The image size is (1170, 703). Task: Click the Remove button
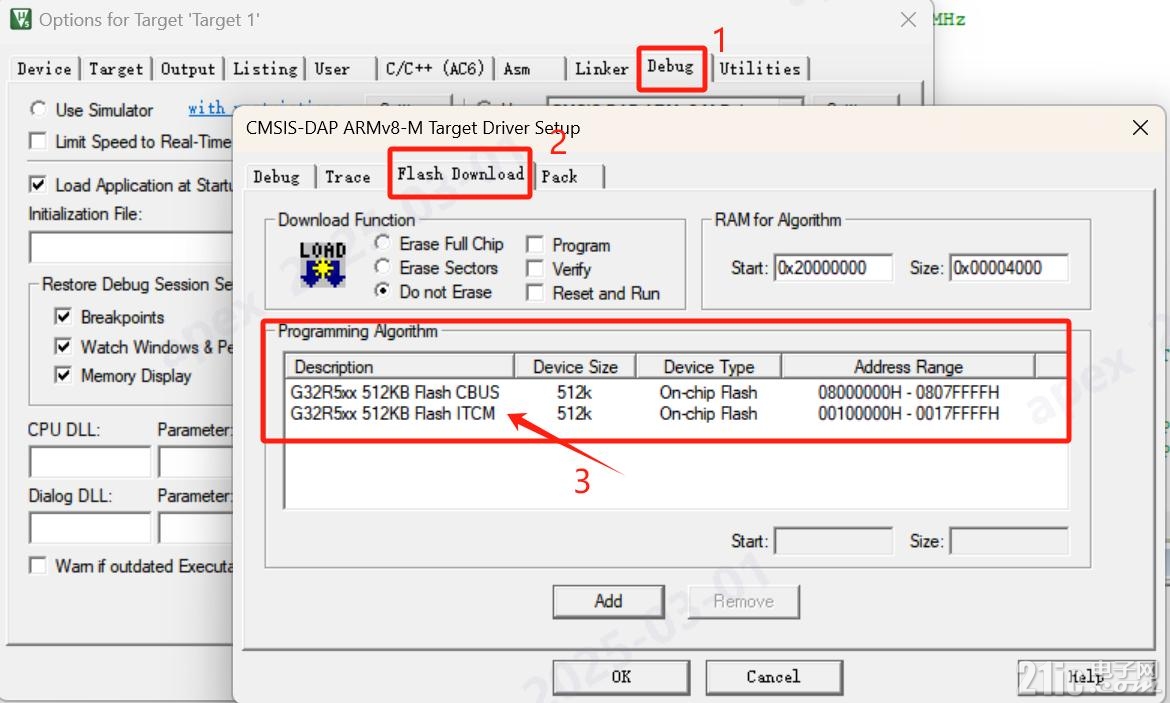(743, 602)
